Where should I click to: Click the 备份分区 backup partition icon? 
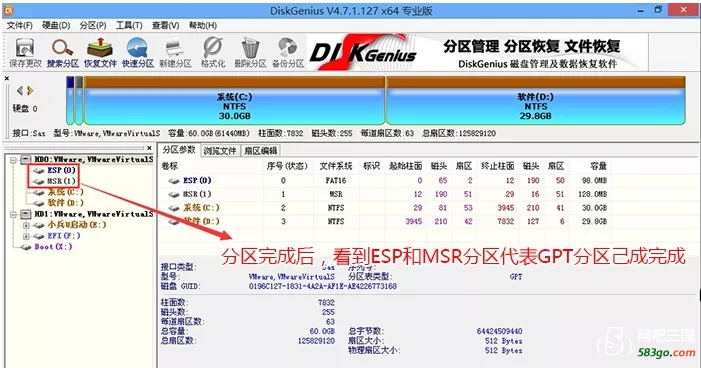(288, 53)
